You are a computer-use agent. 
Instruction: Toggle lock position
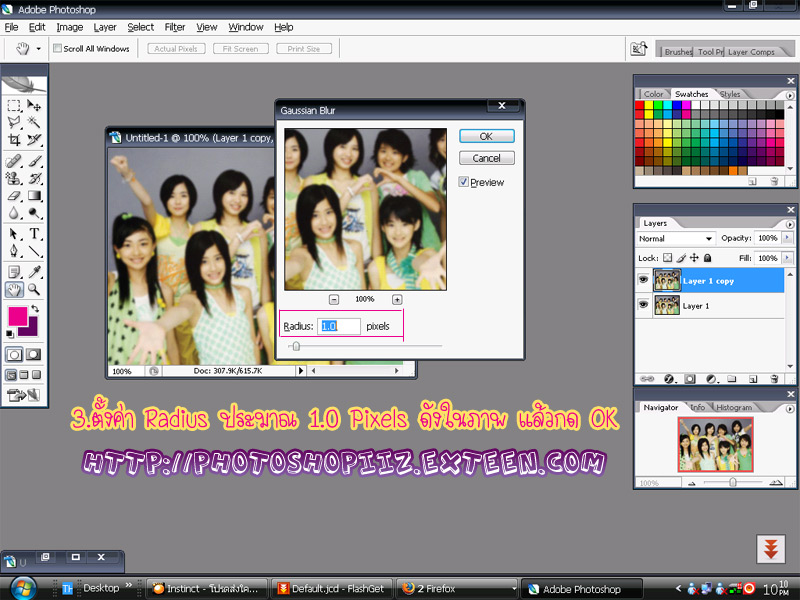(x=694, y=258)
